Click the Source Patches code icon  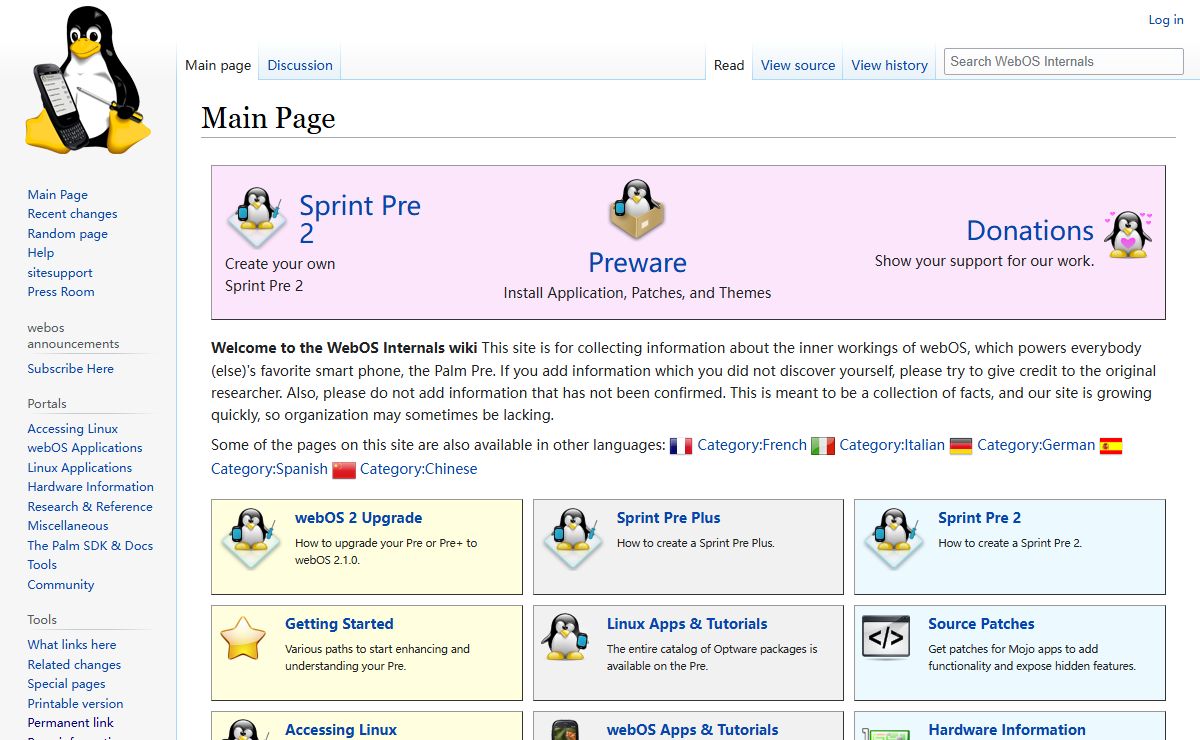point(886,638)
